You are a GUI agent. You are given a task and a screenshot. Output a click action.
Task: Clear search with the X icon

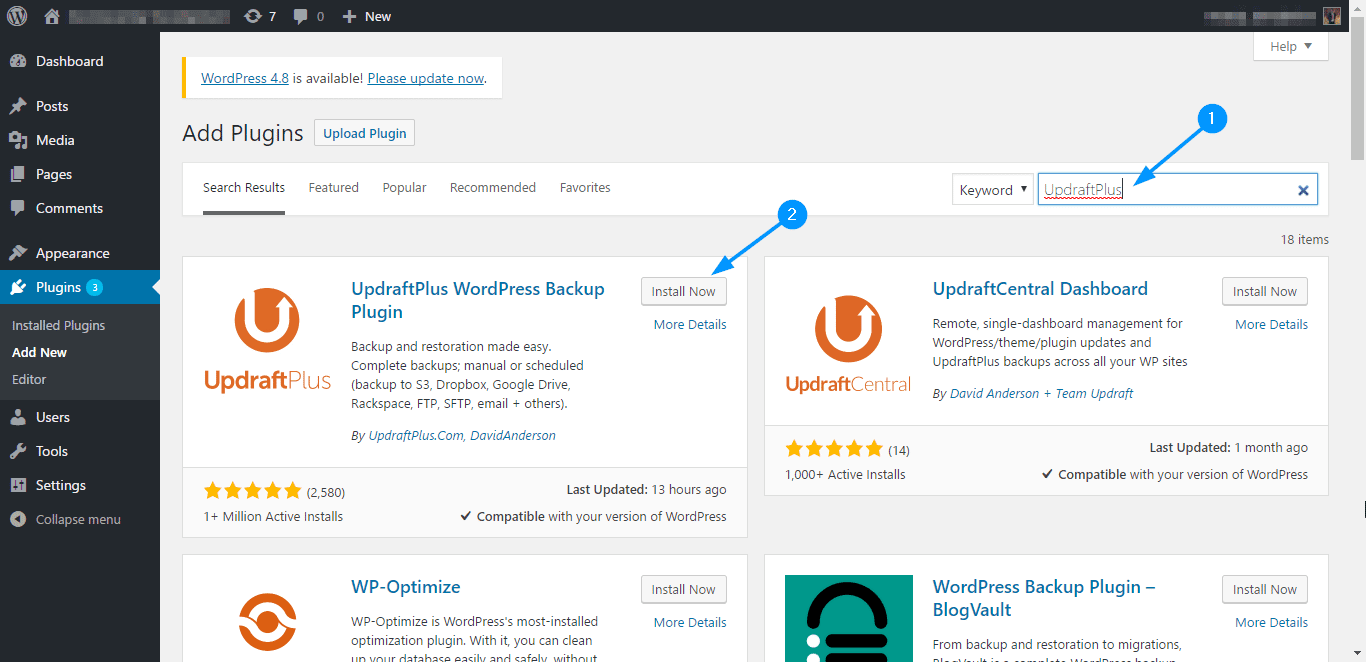pyautogui.click(x=1303, y=190)
